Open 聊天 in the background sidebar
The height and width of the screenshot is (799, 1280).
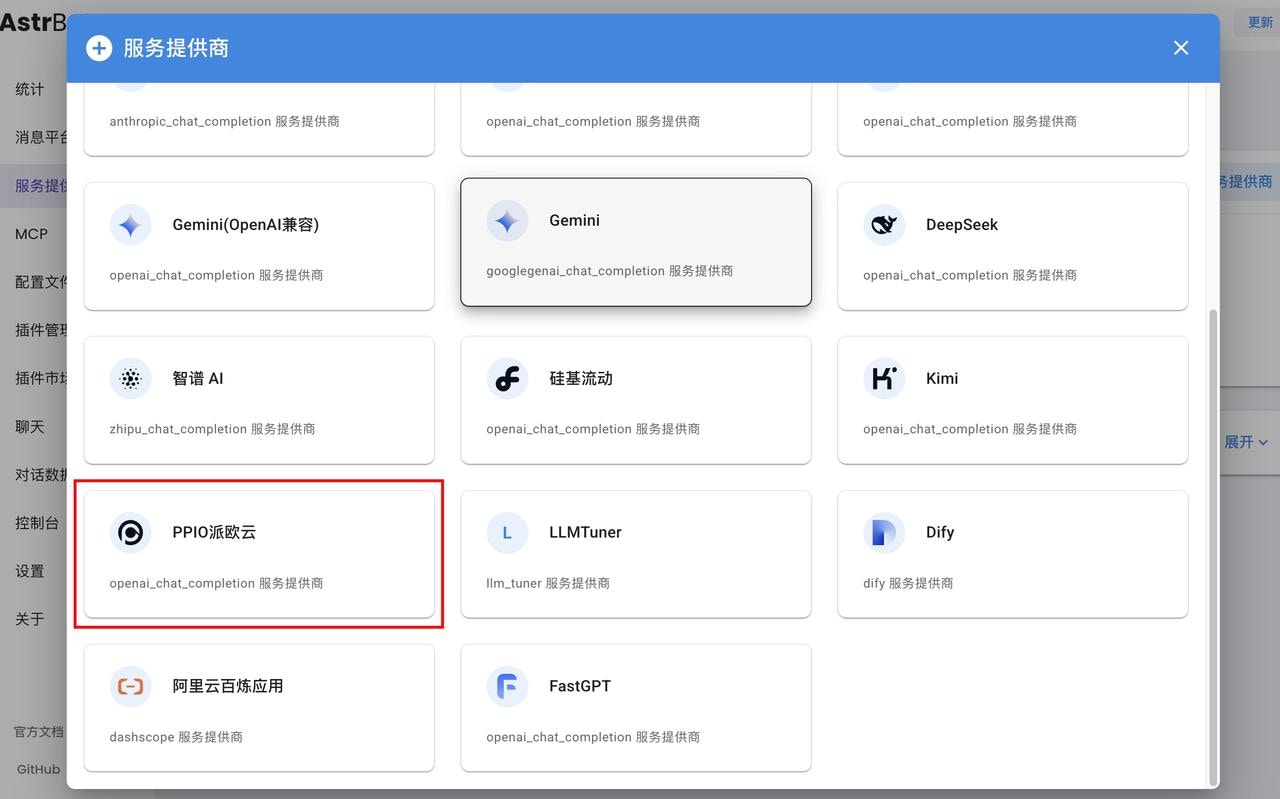coord(30,427)
